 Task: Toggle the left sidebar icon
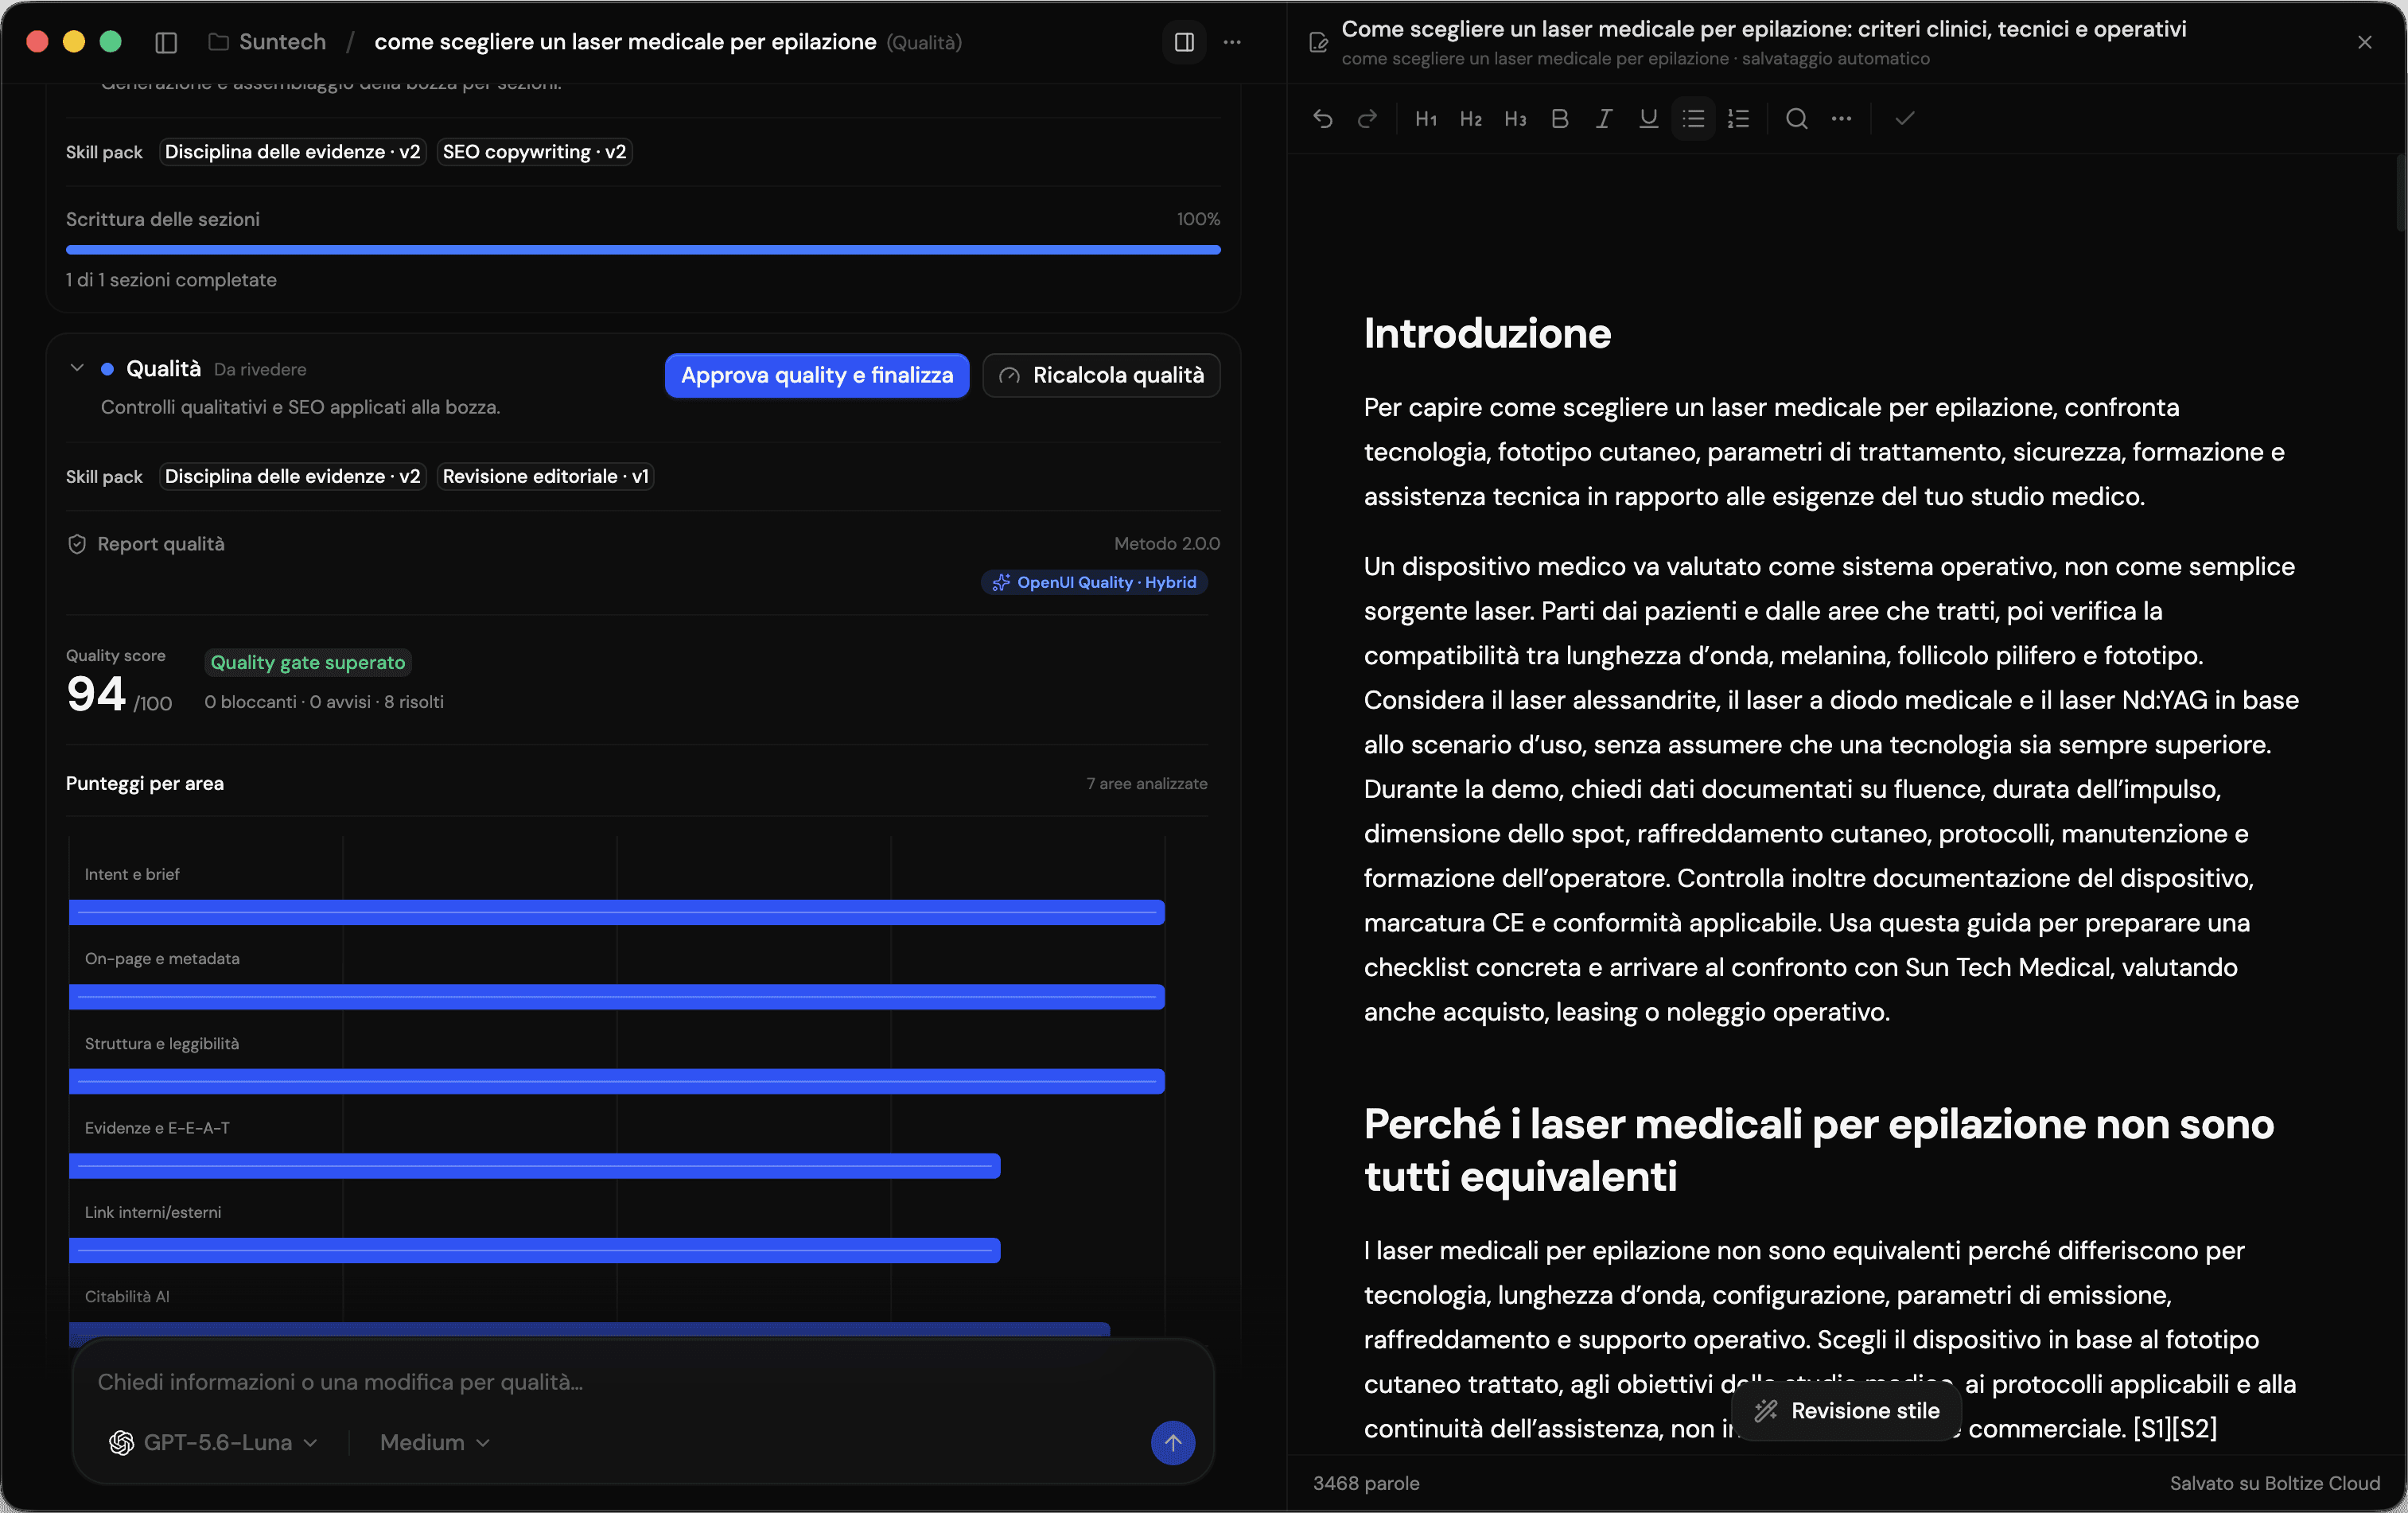(166, 42)
